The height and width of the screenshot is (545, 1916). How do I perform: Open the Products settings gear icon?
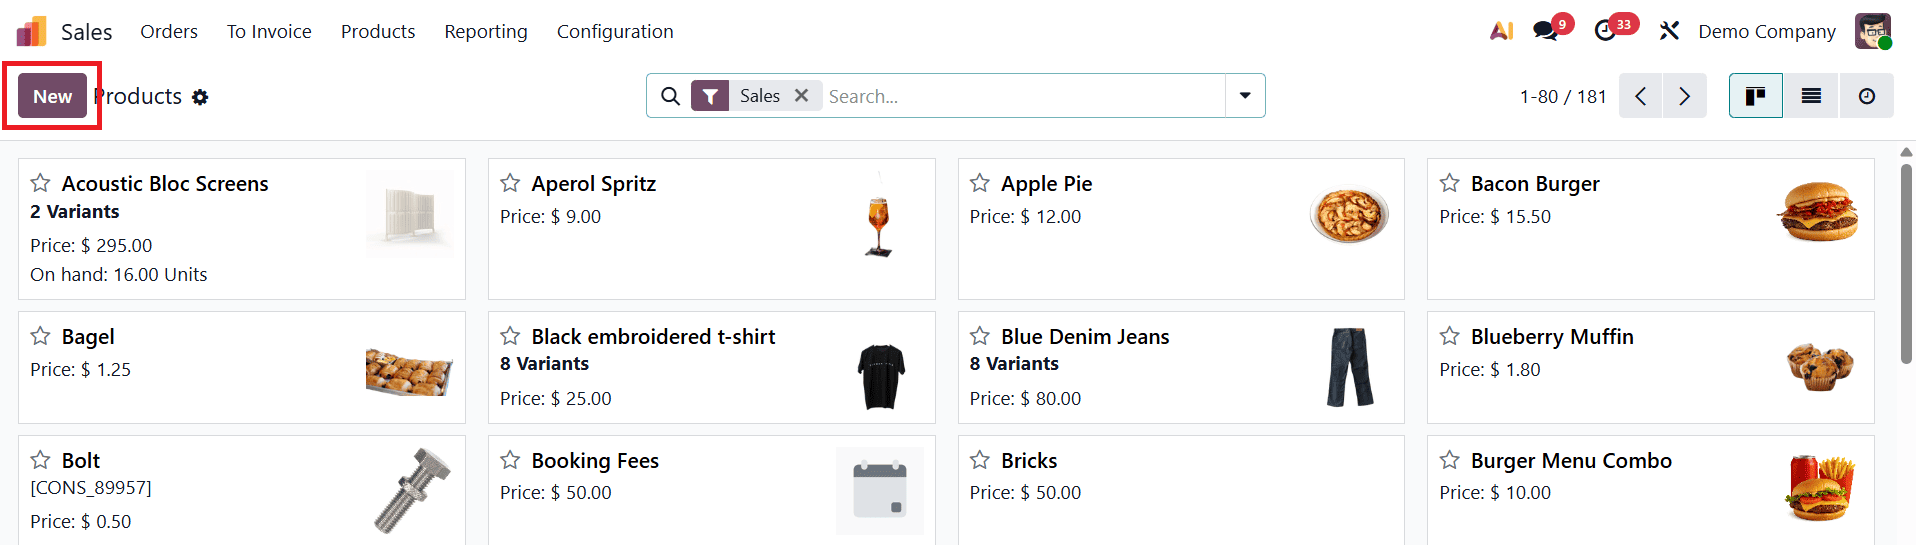click(x=200, y=97)
